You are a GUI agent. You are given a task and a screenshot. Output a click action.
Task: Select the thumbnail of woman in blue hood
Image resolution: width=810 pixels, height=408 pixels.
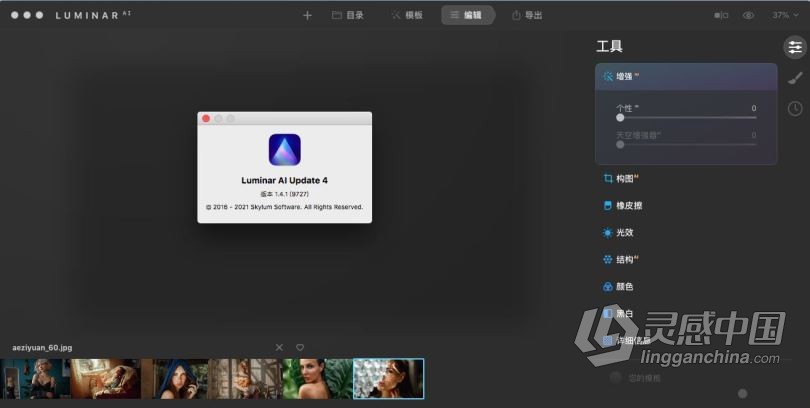coord(176,379)
